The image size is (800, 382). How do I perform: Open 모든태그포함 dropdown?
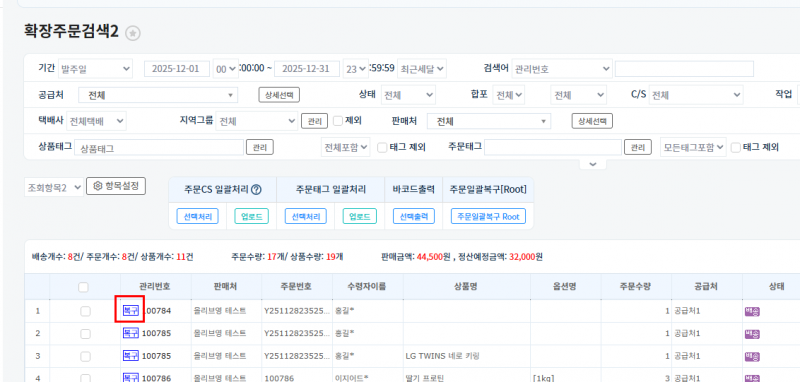(693, 147)
